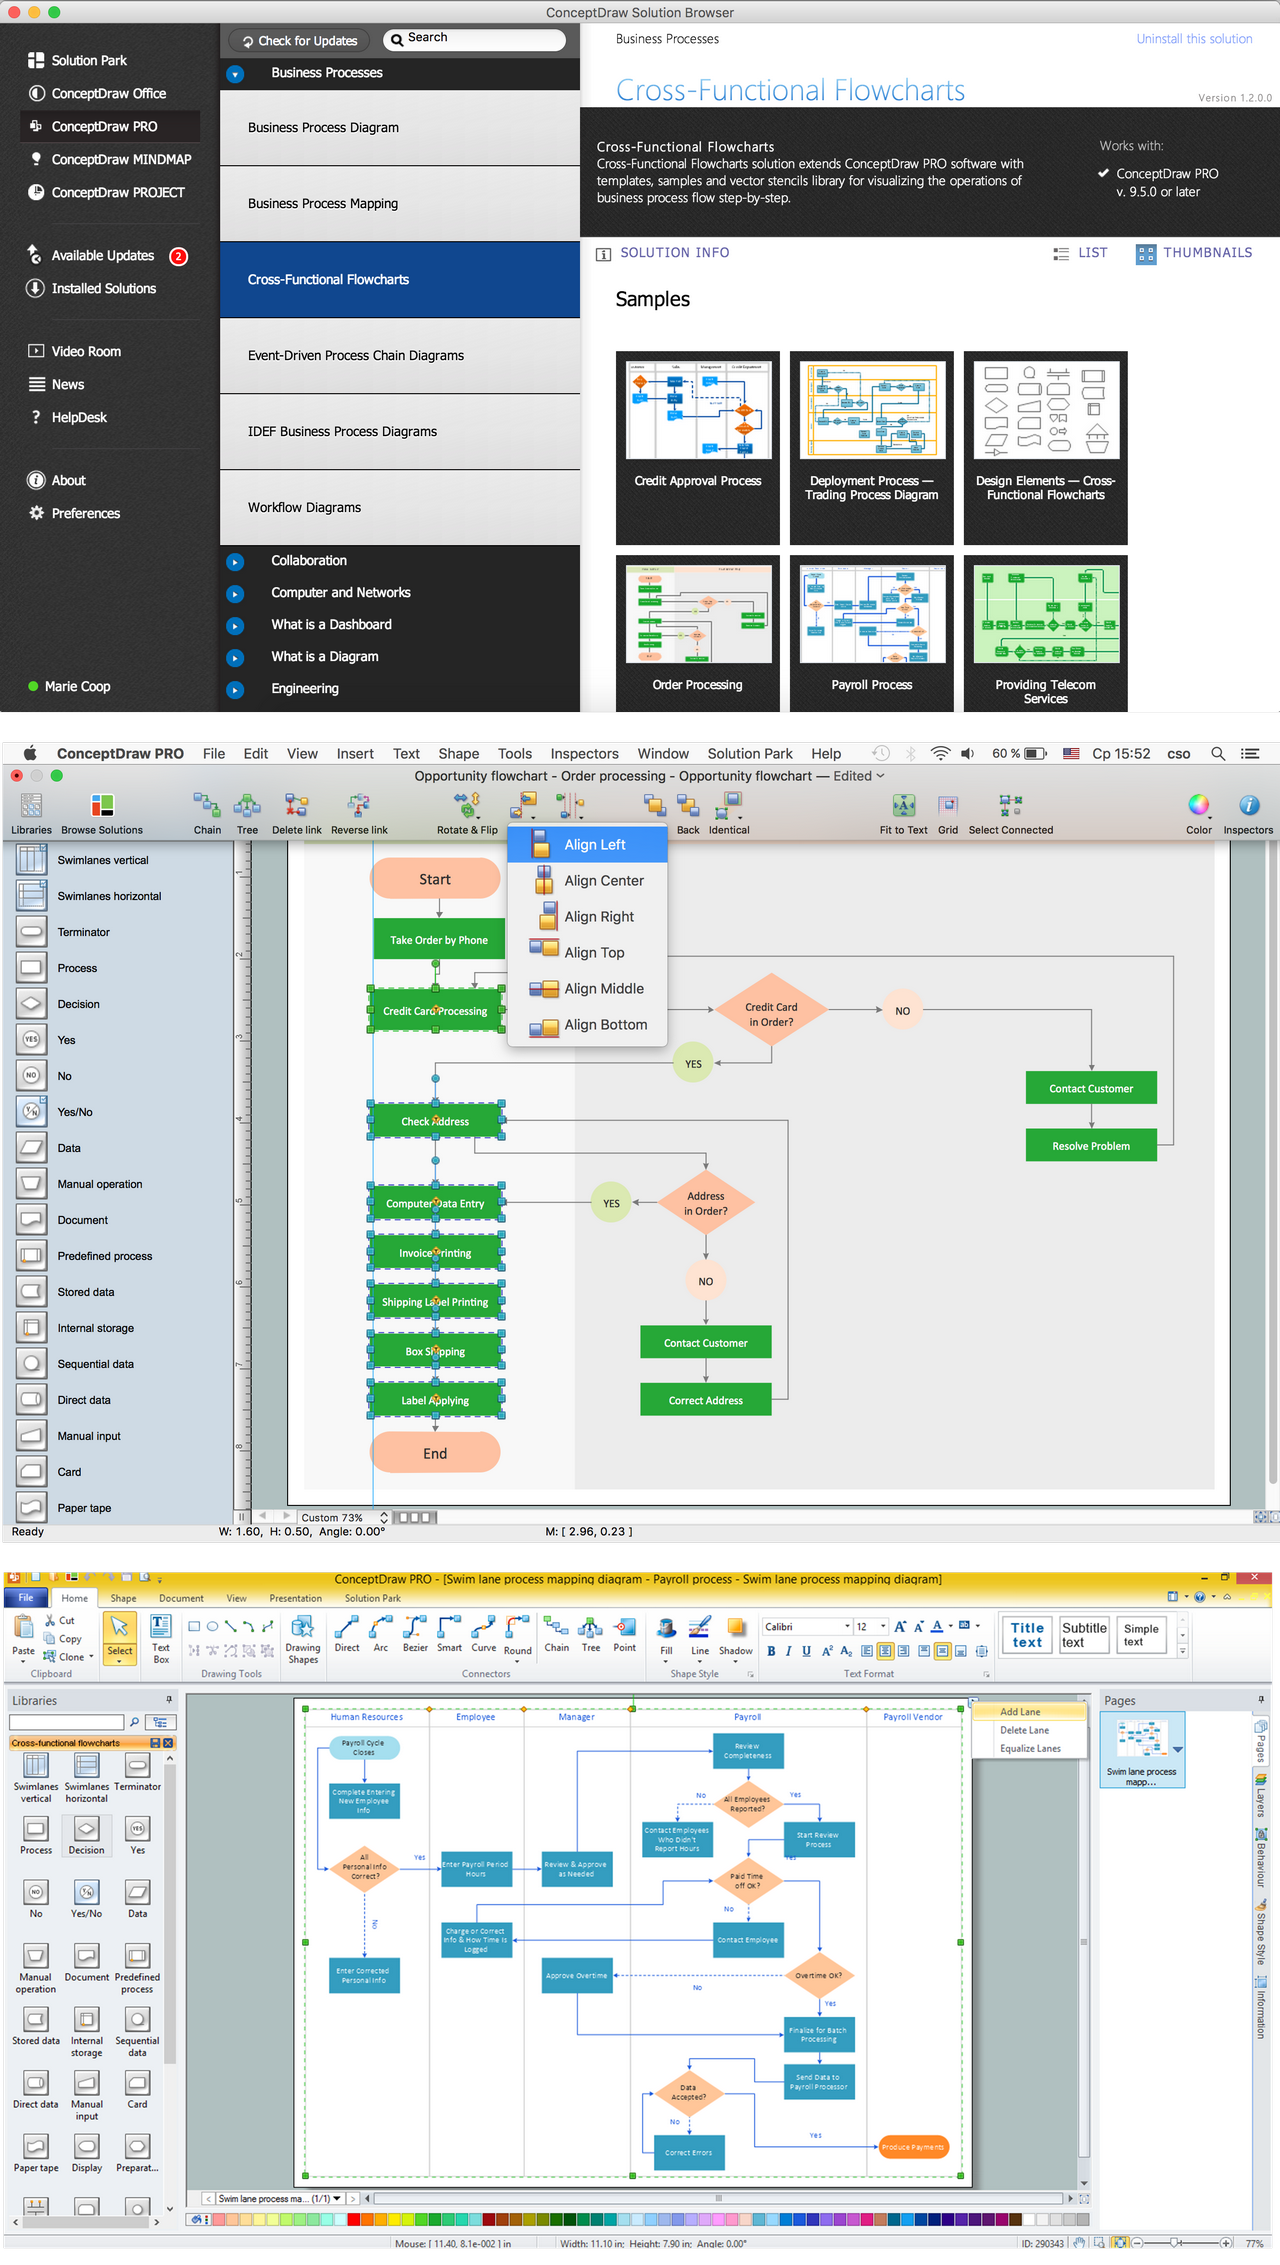
Task: Click the Reverse link icon
Action: 359,806
